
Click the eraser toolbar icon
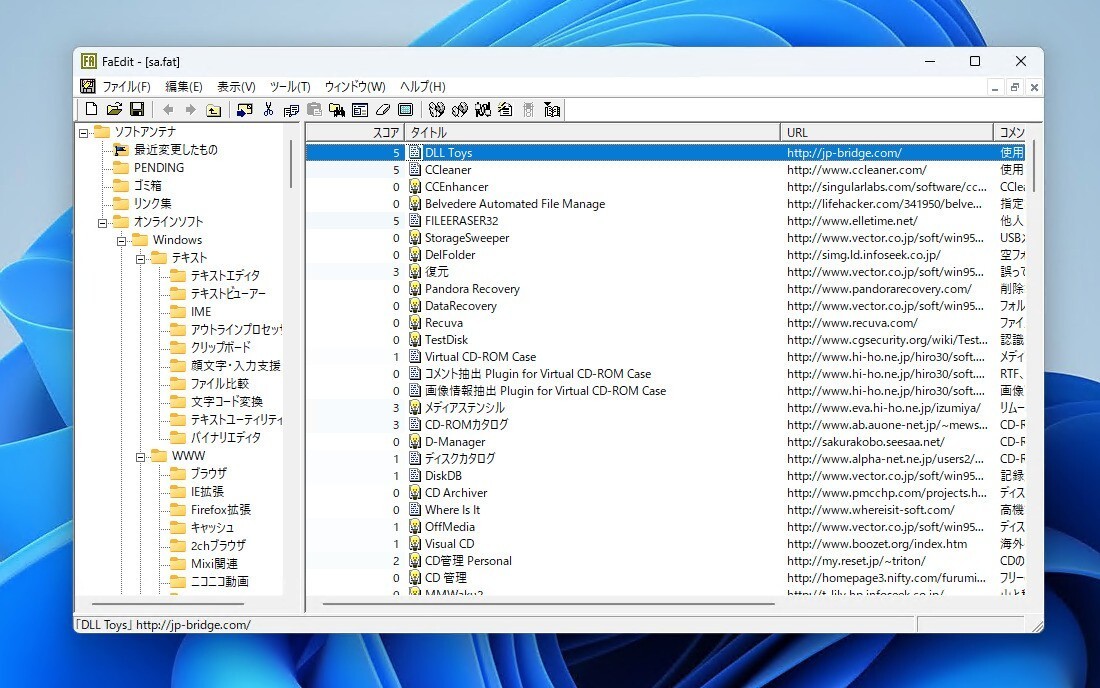(382, 109)
